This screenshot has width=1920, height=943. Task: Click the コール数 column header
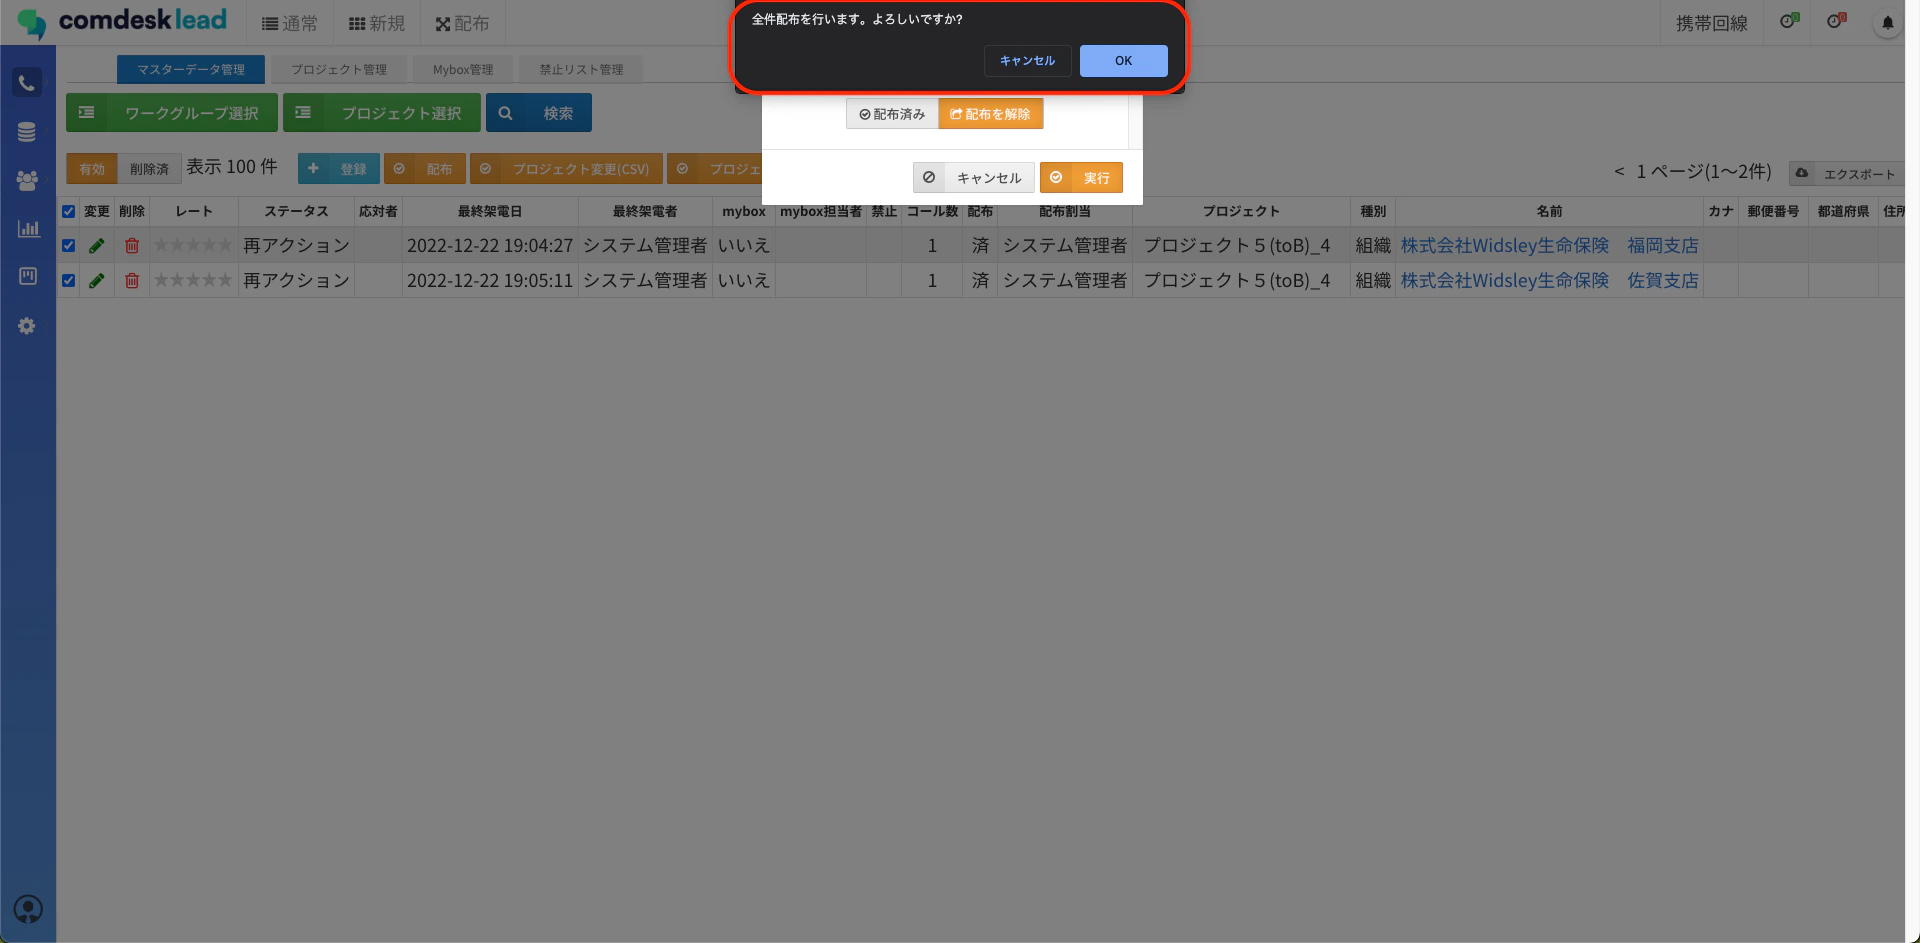[x=932, y=211]
